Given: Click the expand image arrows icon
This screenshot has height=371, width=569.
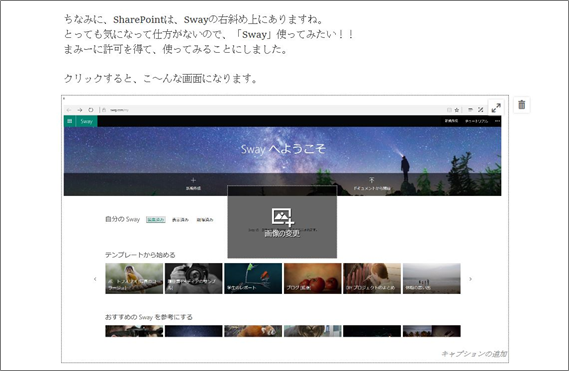Looking at the screenshot, I should pos(496,107).
